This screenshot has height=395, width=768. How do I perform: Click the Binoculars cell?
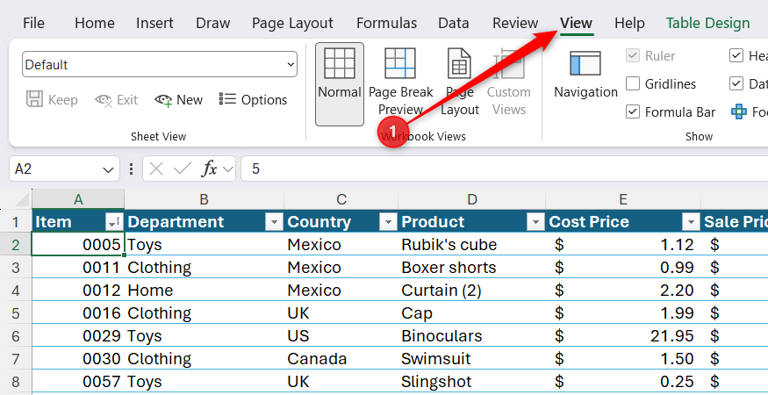coord(472,336)
